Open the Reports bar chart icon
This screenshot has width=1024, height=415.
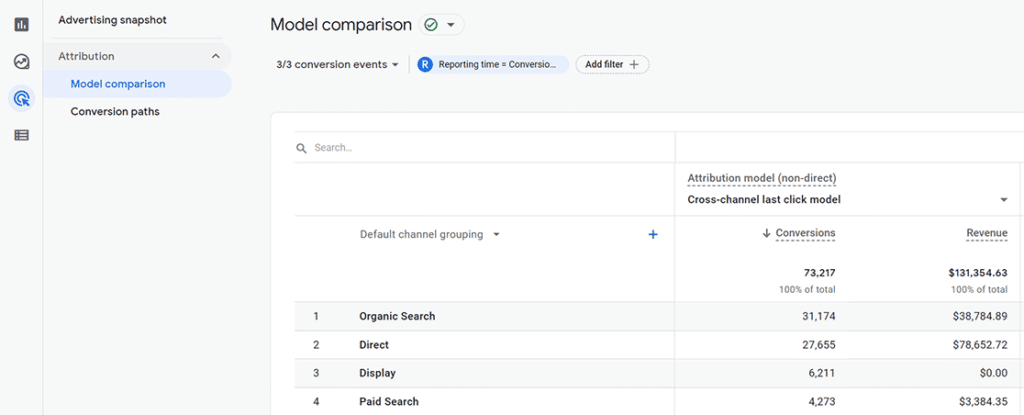pos(22,25)
